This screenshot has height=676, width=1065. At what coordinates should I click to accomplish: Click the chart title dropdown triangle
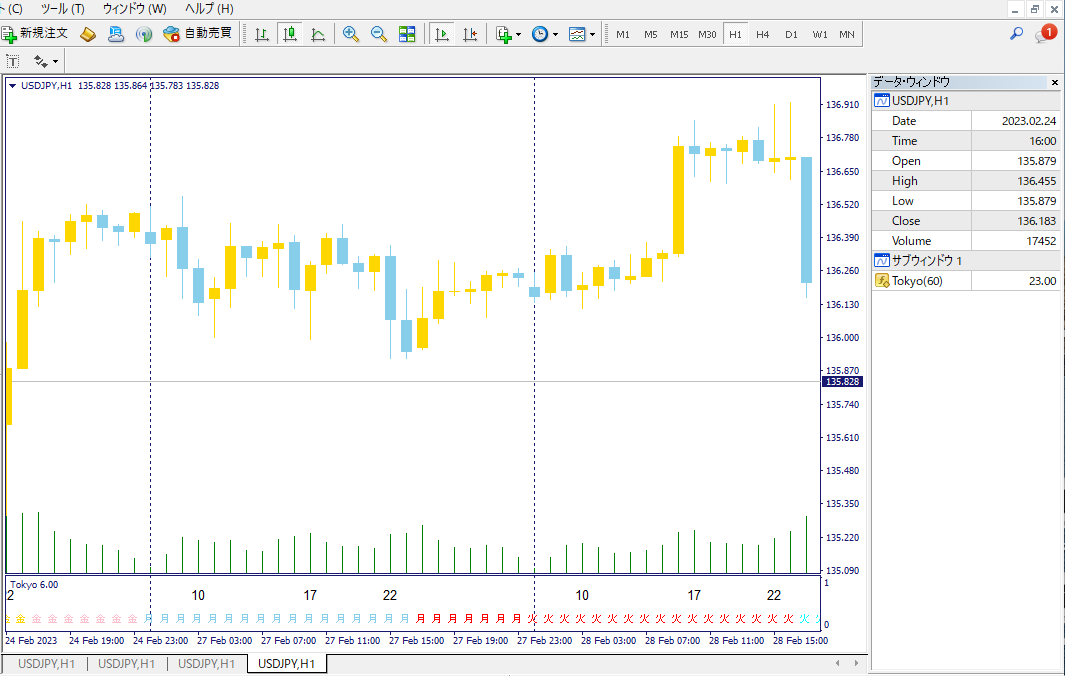[12, 86]
